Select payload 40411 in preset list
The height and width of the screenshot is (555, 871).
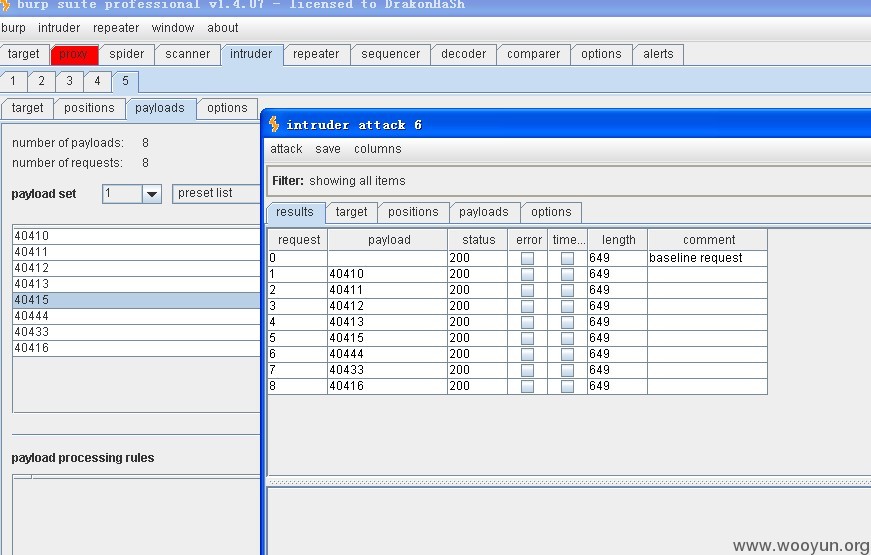136,252
